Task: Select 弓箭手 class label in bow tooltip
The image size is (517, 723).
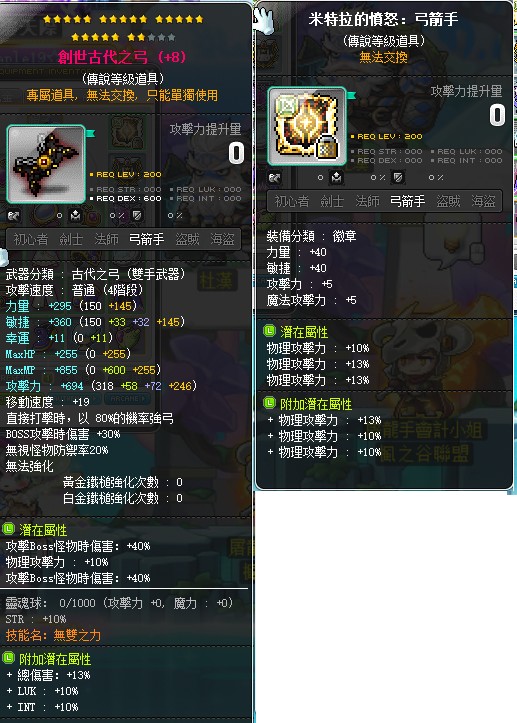Action: coord(146,239)
